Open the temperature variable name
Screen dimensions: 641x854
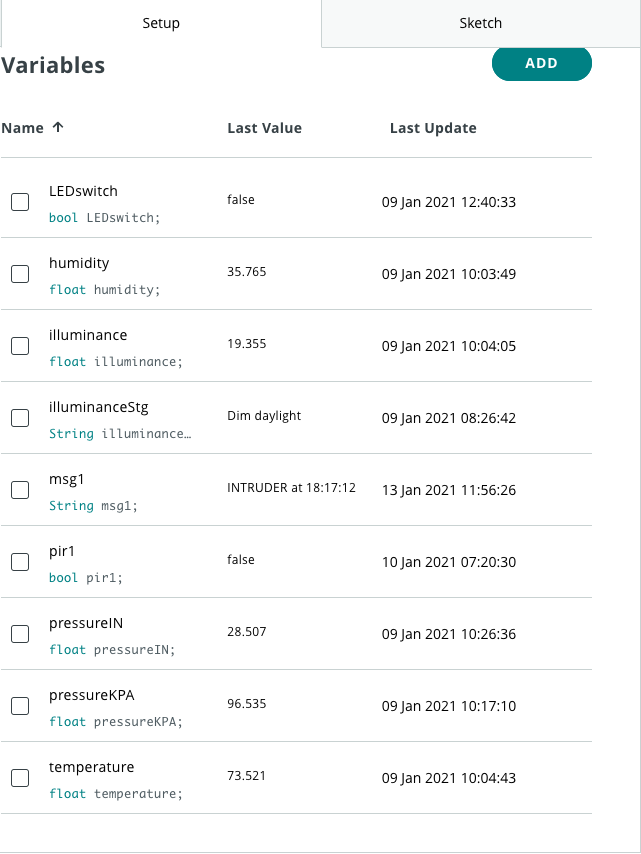click(x=91, y=767)
